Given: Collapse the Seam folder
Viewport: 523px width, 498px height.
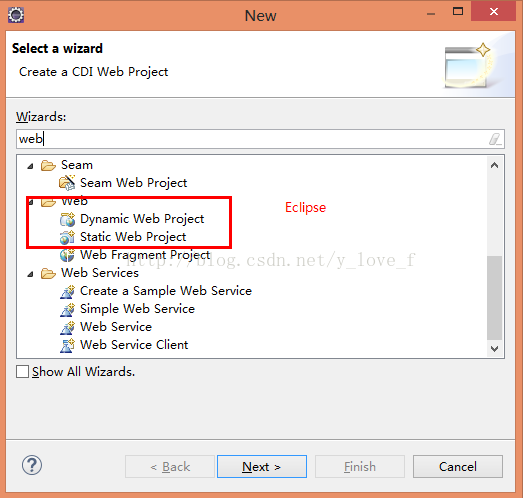Looking at the screenshot, I should [x=30, y=166].
